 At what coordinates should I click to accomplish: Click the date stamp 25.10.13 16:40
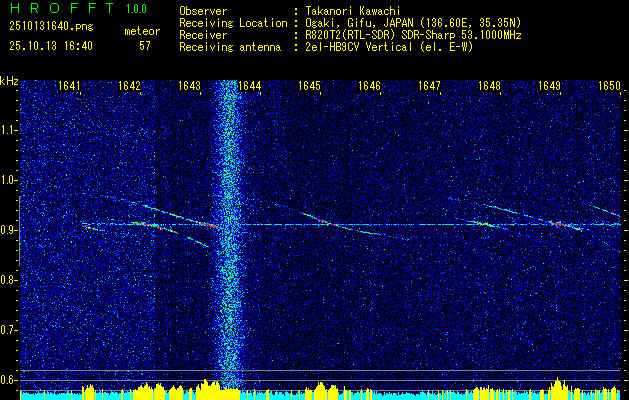click(x=51, y=46)
